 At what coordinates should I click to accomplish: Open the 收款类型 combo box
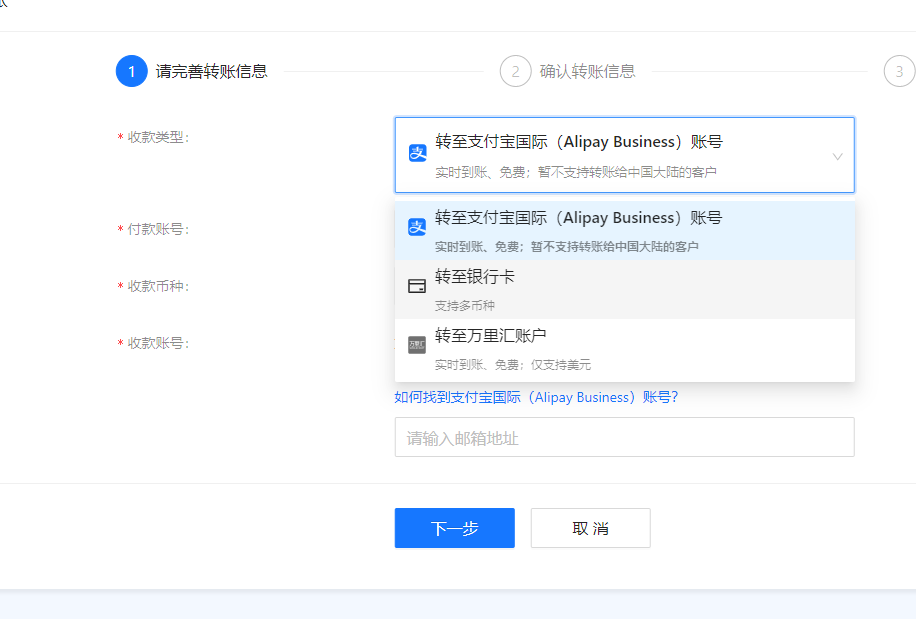[x=624, y=155]
